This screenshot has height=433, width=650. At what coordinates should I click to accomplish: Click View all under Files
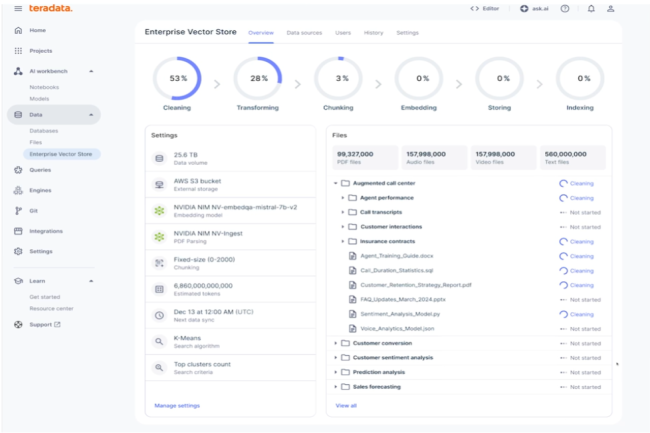(346, 406)
